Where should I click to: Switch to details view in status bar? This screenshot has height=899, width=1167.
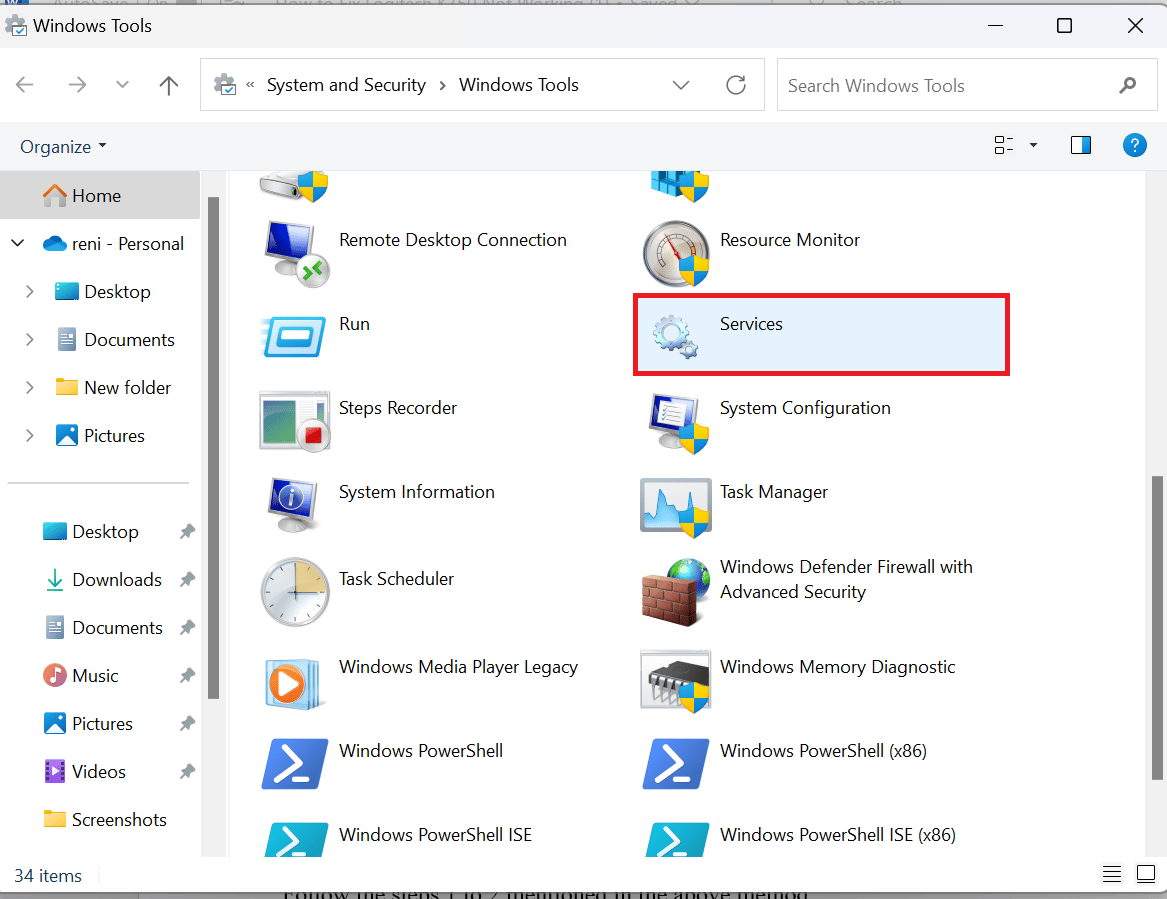point(1112,874)
